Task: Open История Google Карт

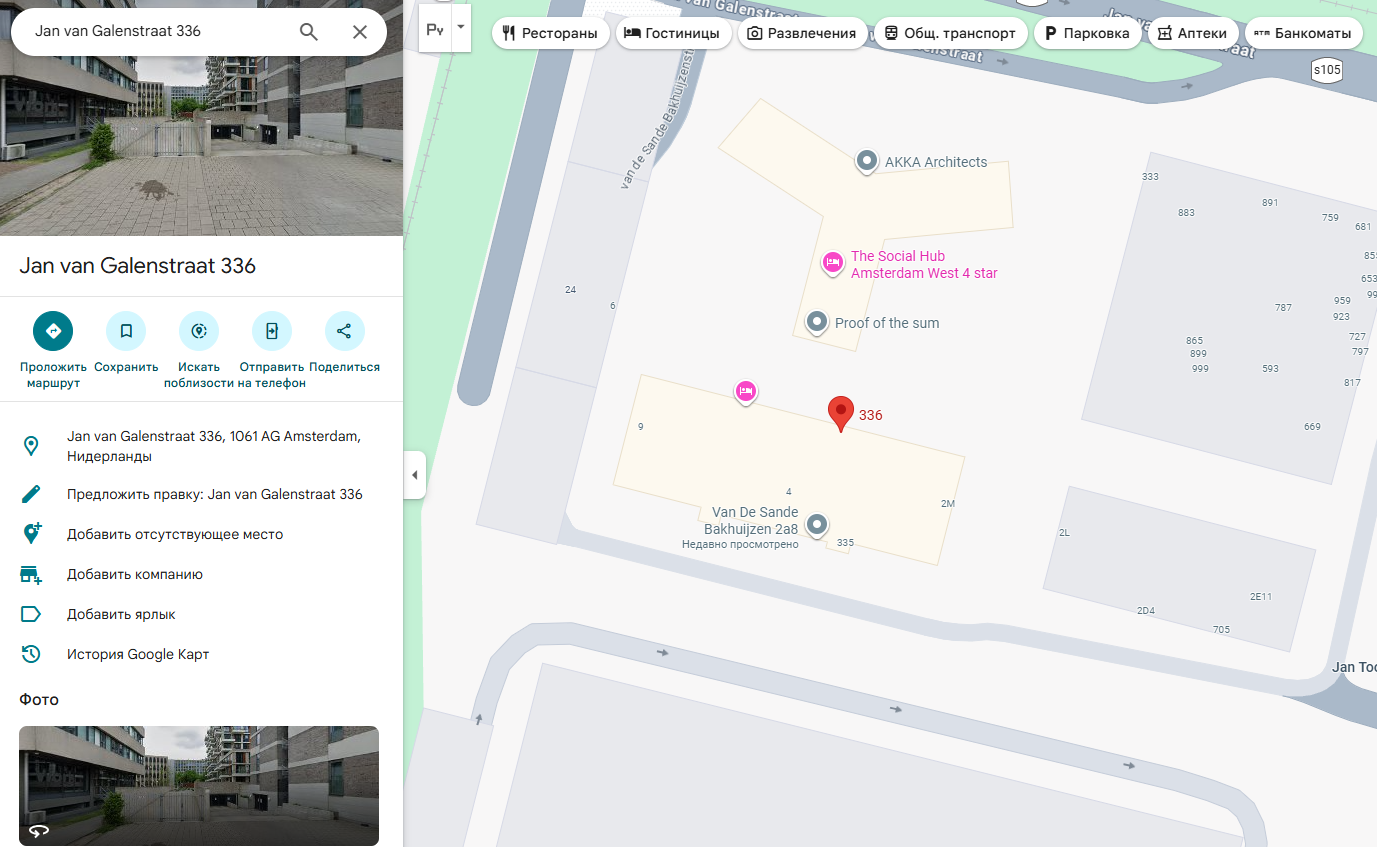Action: coord(138,654)
